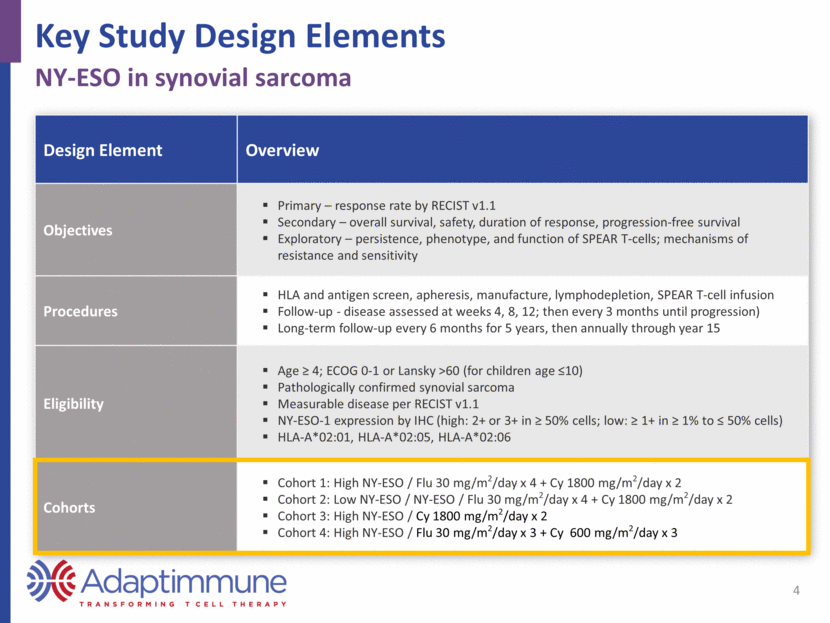Click the "Cohort 2: Low NY-ESO" line

click(505, 499)
